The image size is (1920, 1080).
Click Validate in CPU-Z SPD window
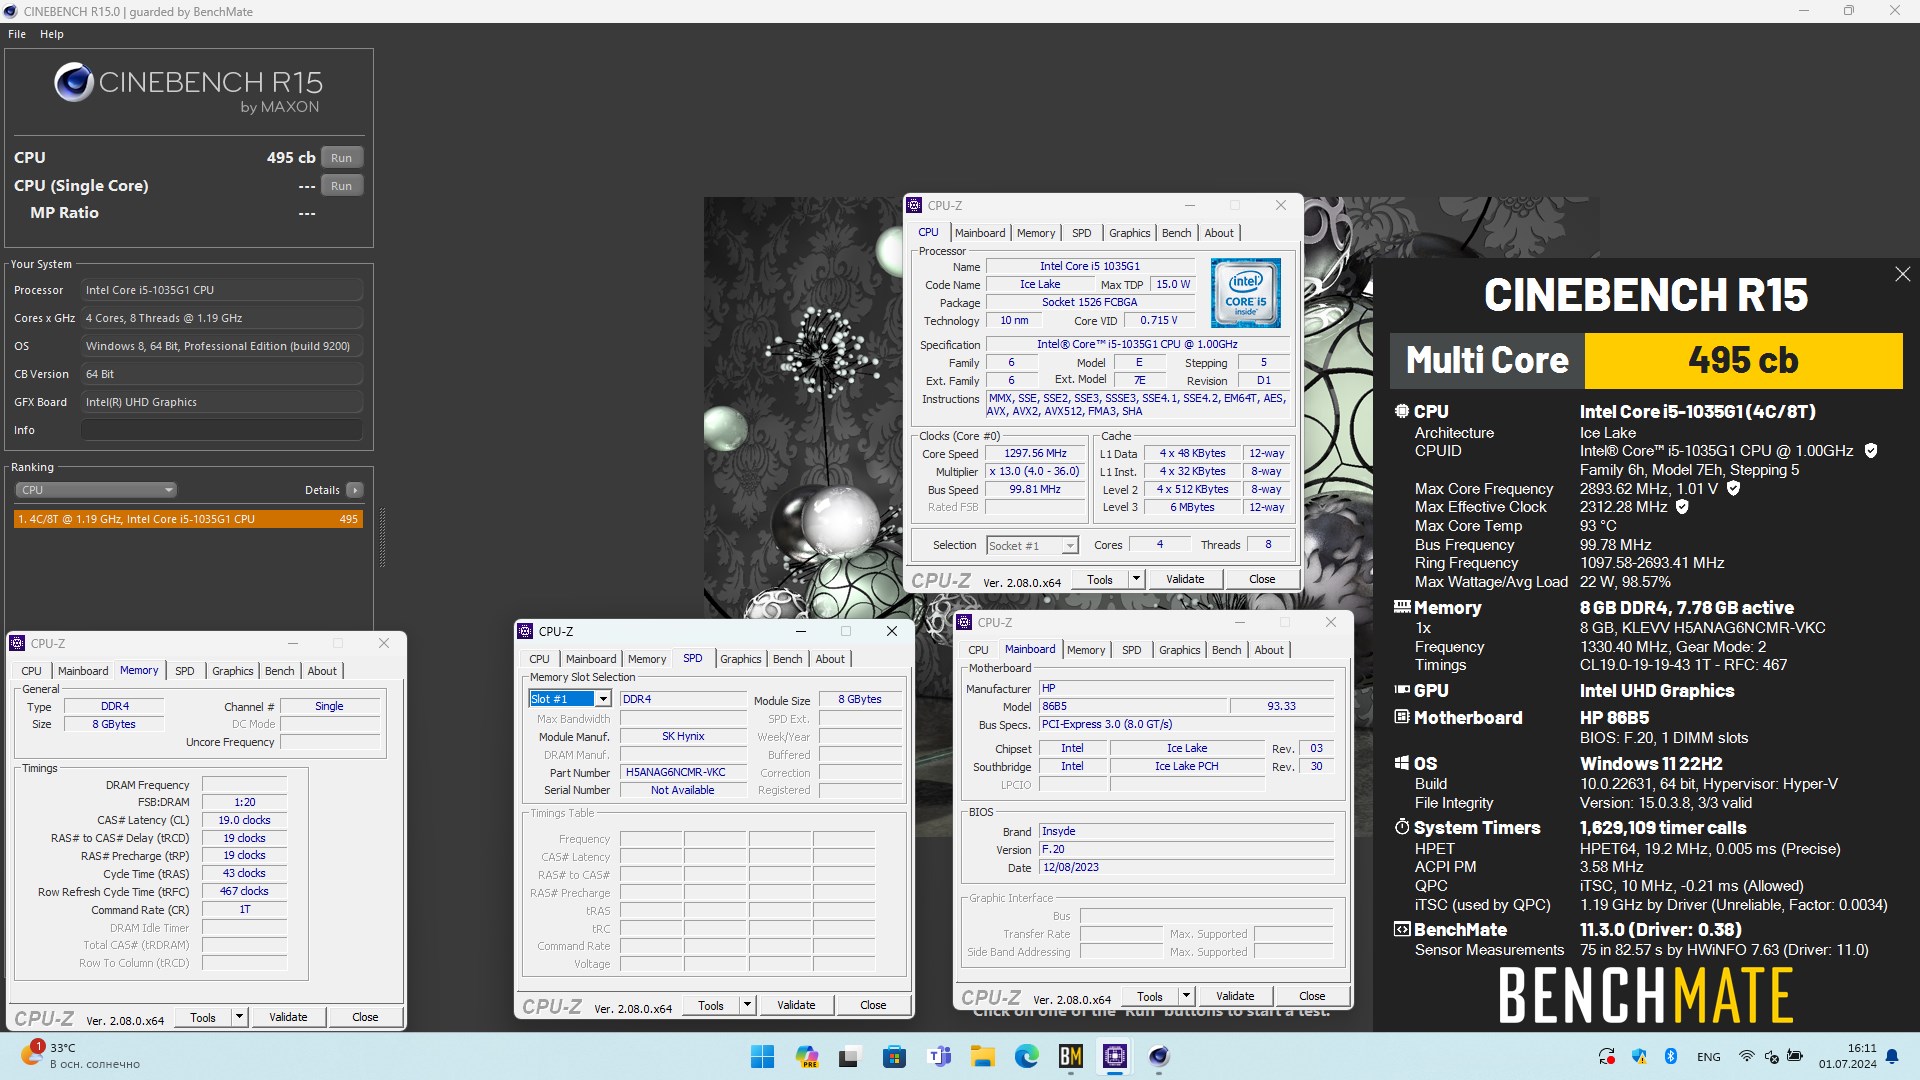coord(796,1005)
